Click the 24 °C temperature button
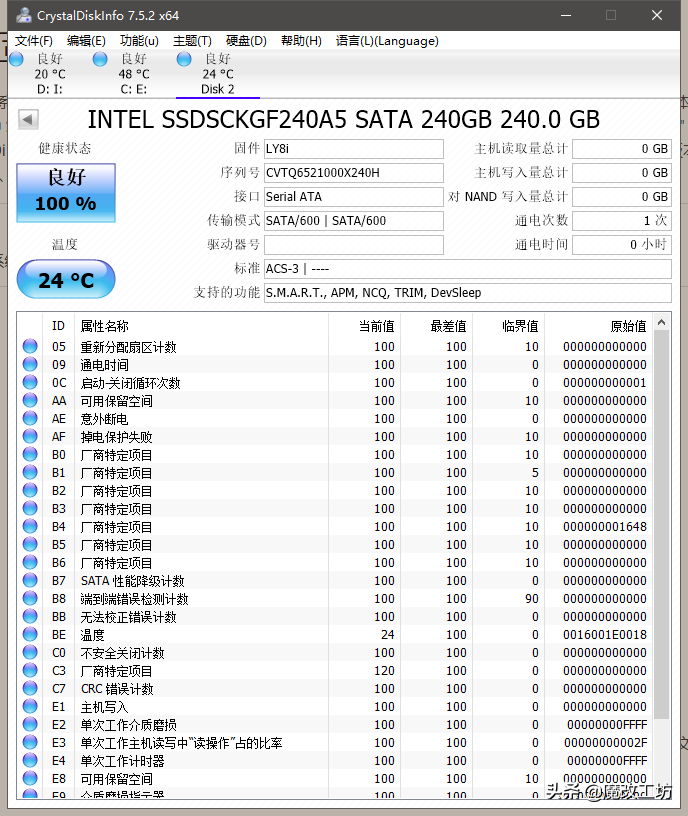This screenshot has width=688, height=816. 66,279
